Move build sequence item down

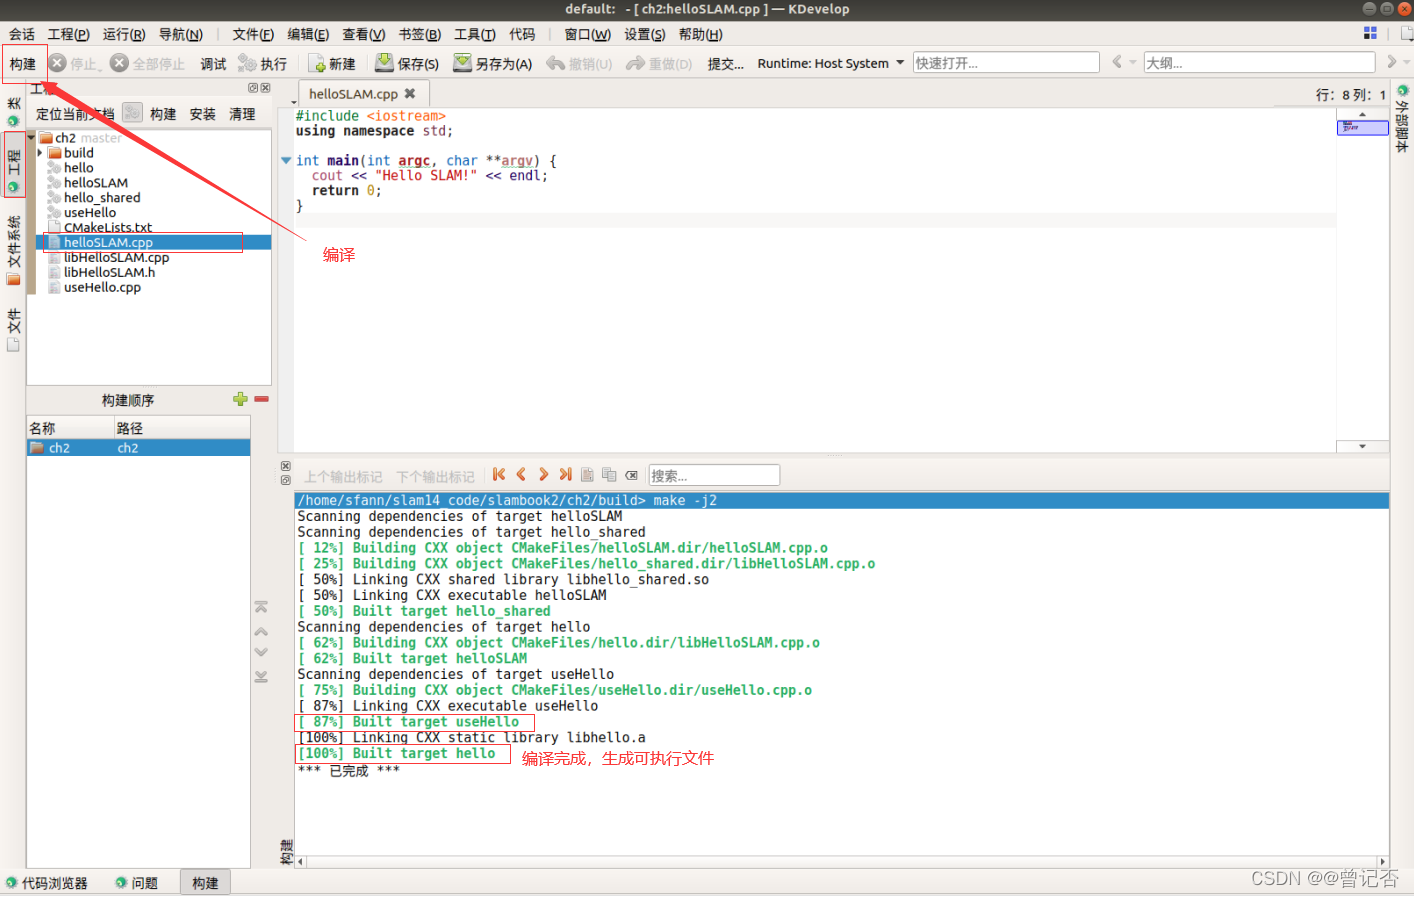[x=261, y=652]
